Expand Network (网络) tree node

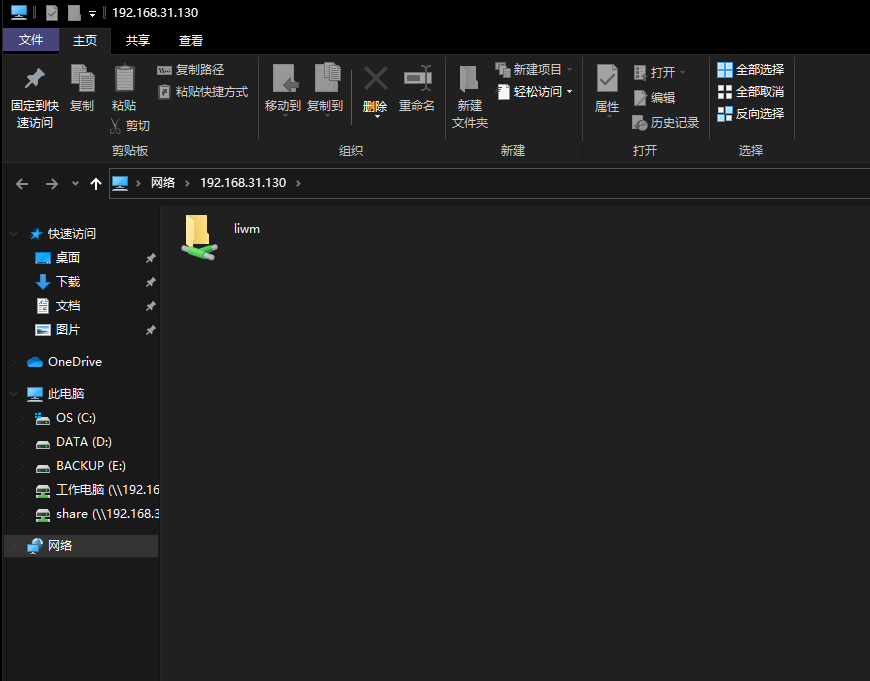point(14,546)
